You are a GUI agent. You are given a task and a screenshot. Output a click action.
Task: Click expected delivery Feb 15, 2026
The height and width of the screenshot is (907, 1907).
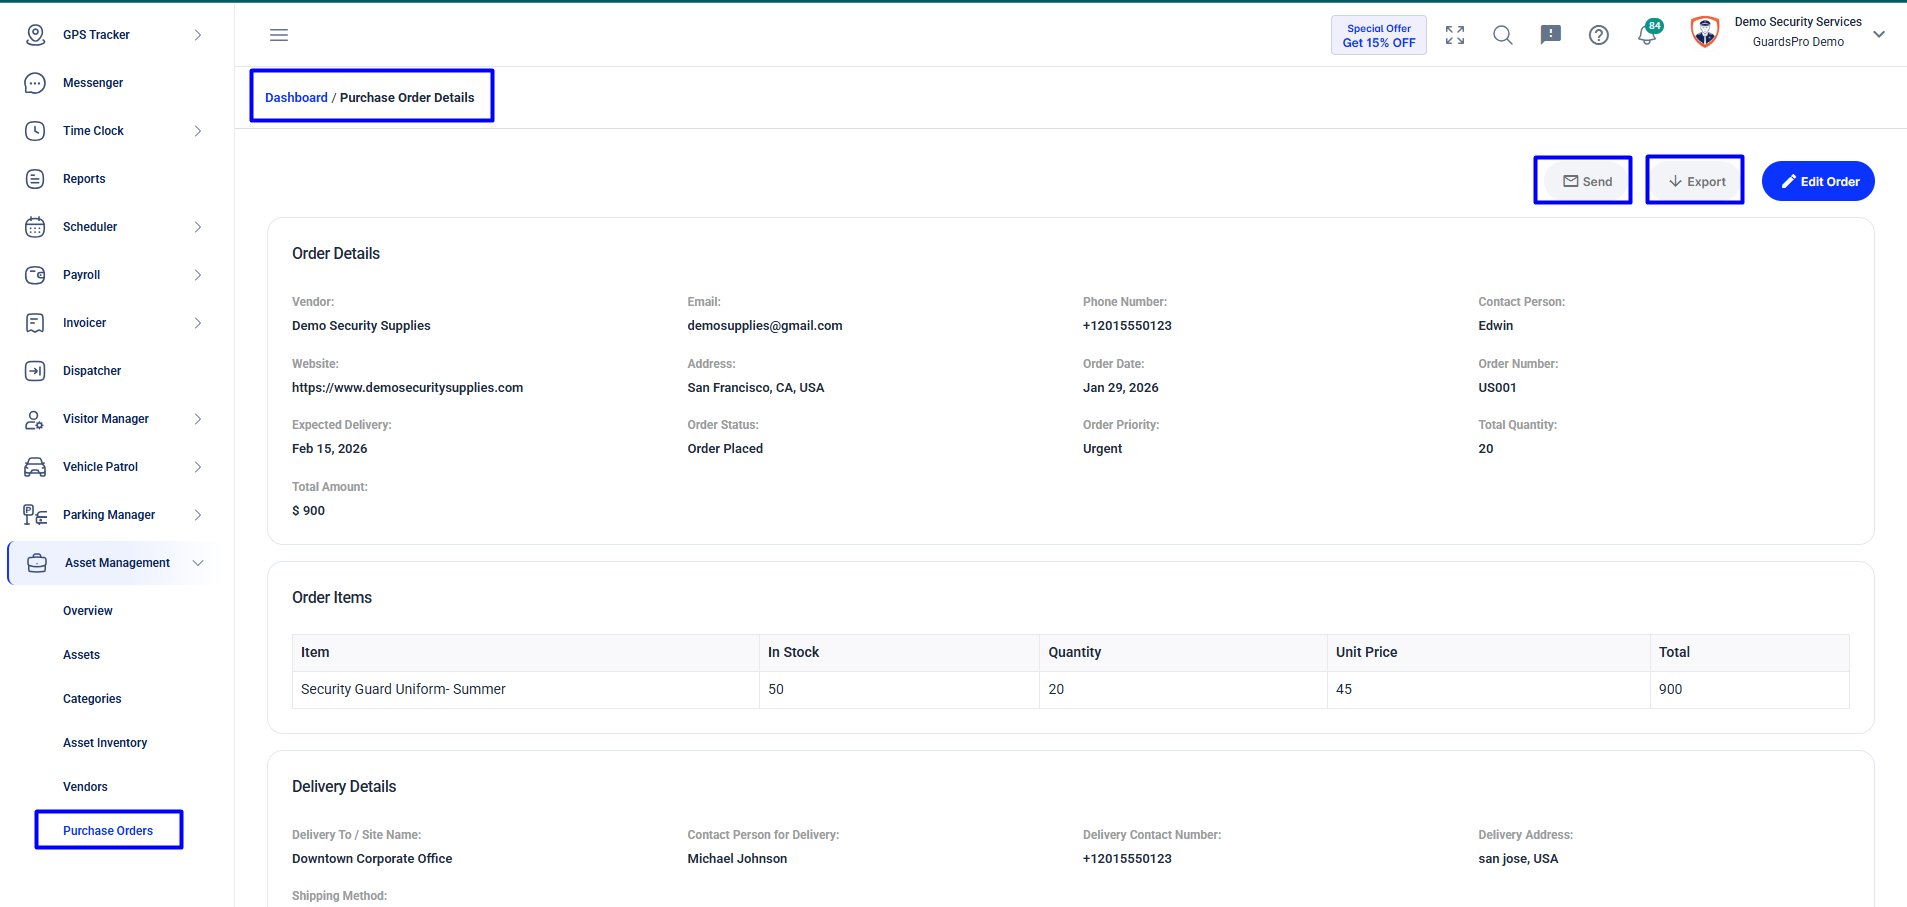329,449
